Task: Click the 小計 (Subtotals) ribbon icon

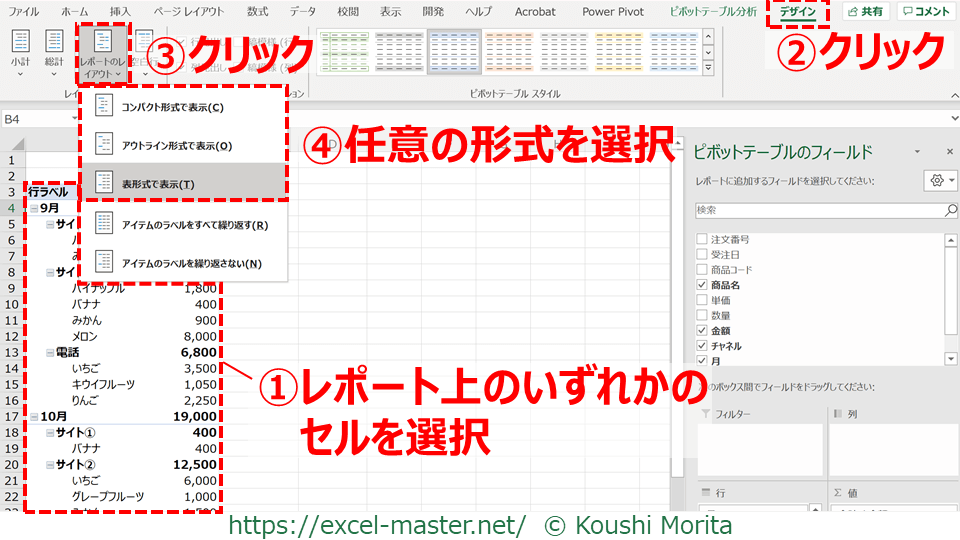Action: [x=20, y=50]
